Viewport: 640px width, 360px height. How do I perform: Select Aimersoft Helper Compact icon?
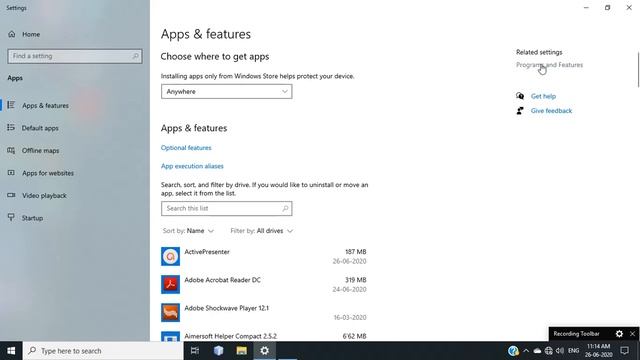tap(170, 336)
